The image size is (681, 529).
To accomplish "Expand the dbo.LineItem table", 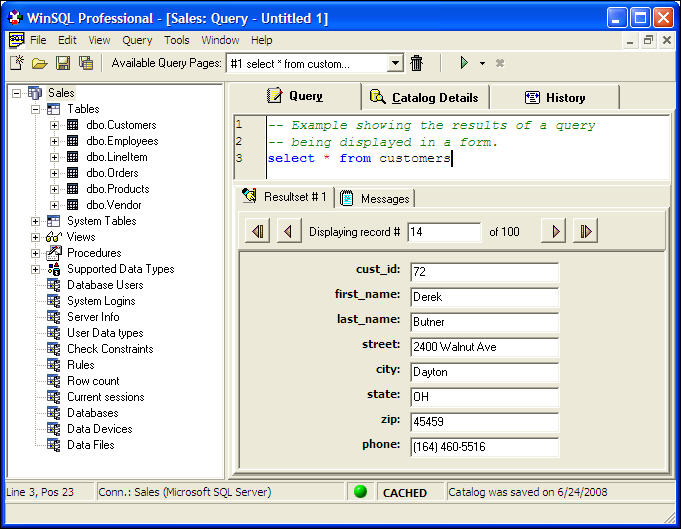I will (x=54, y=157).
